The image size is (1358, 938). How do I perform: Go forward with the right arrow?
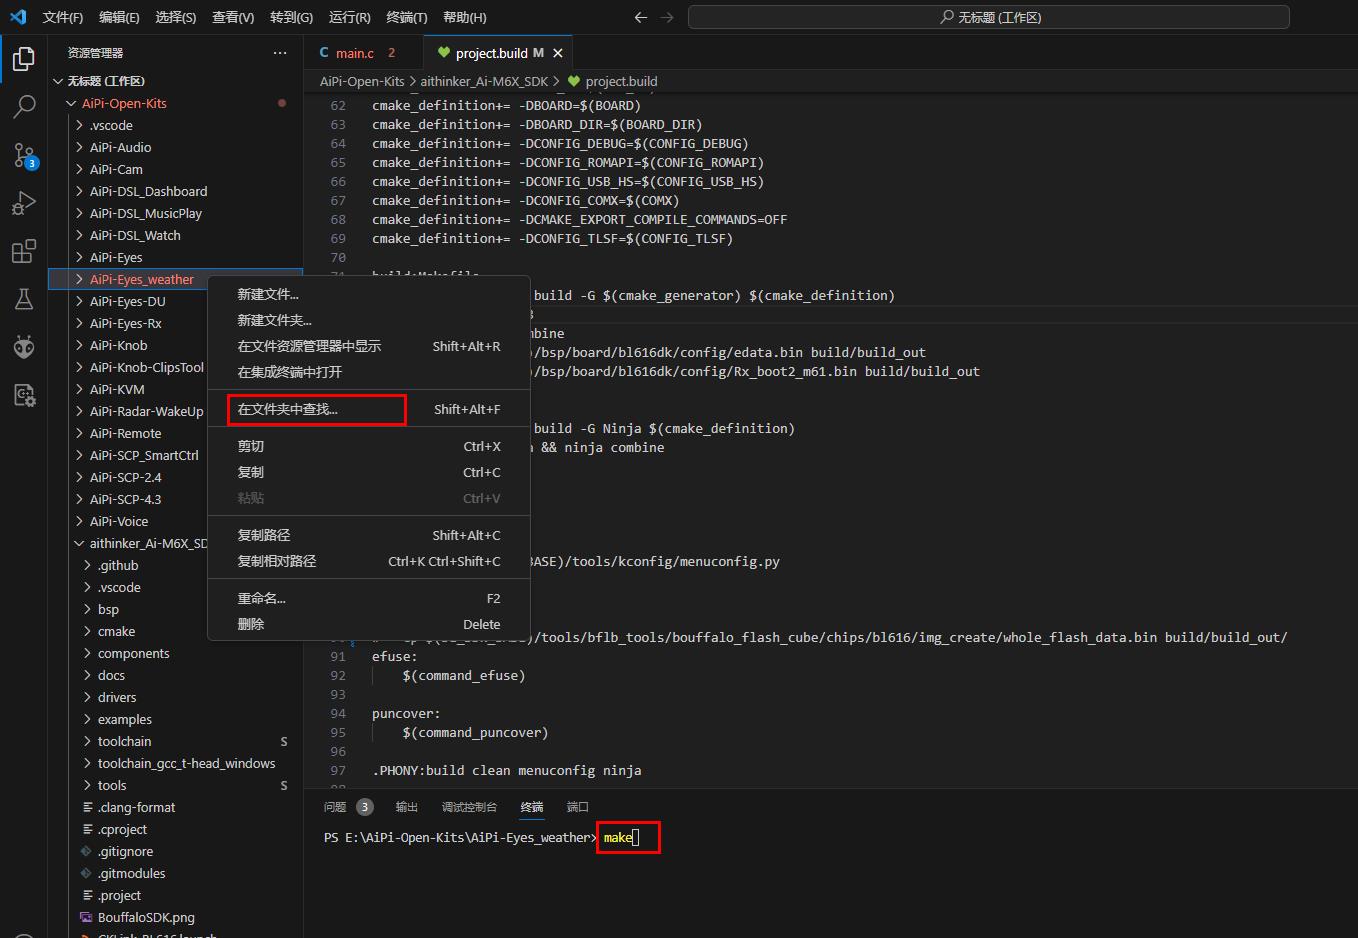tap(667, 17)
